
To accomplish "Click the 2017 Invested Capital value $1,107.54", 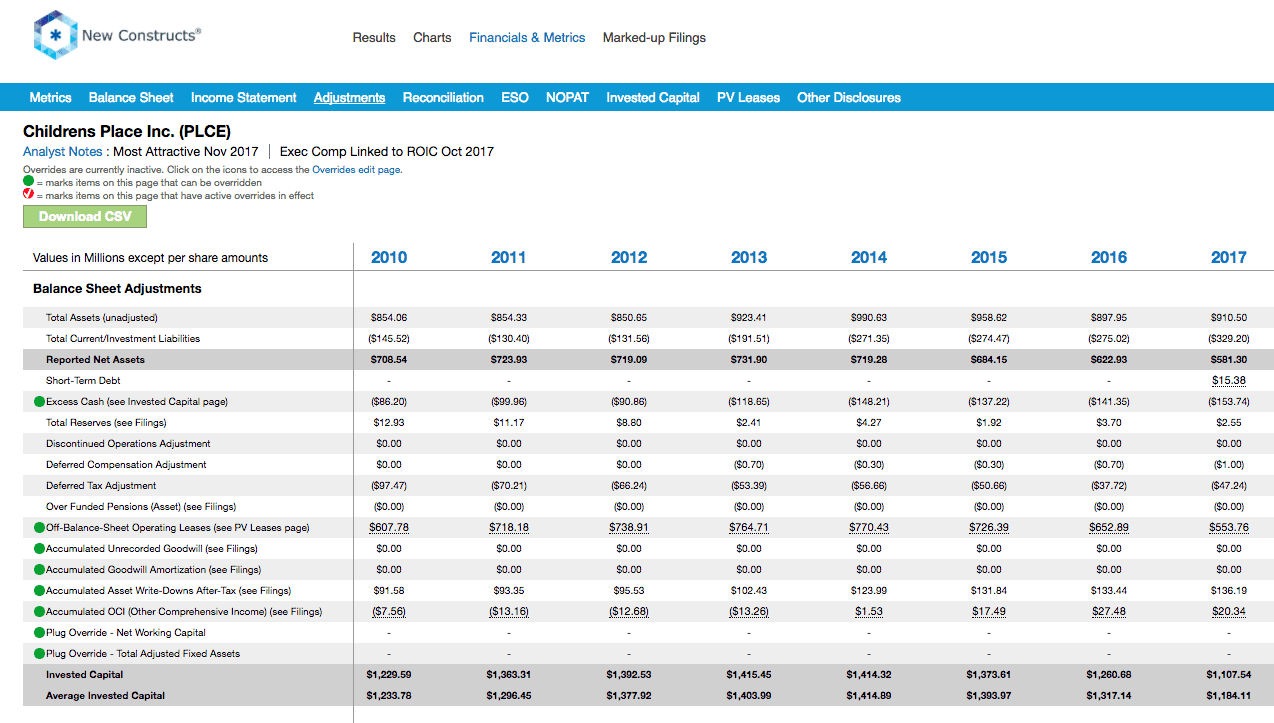I will coord(1229,675).
